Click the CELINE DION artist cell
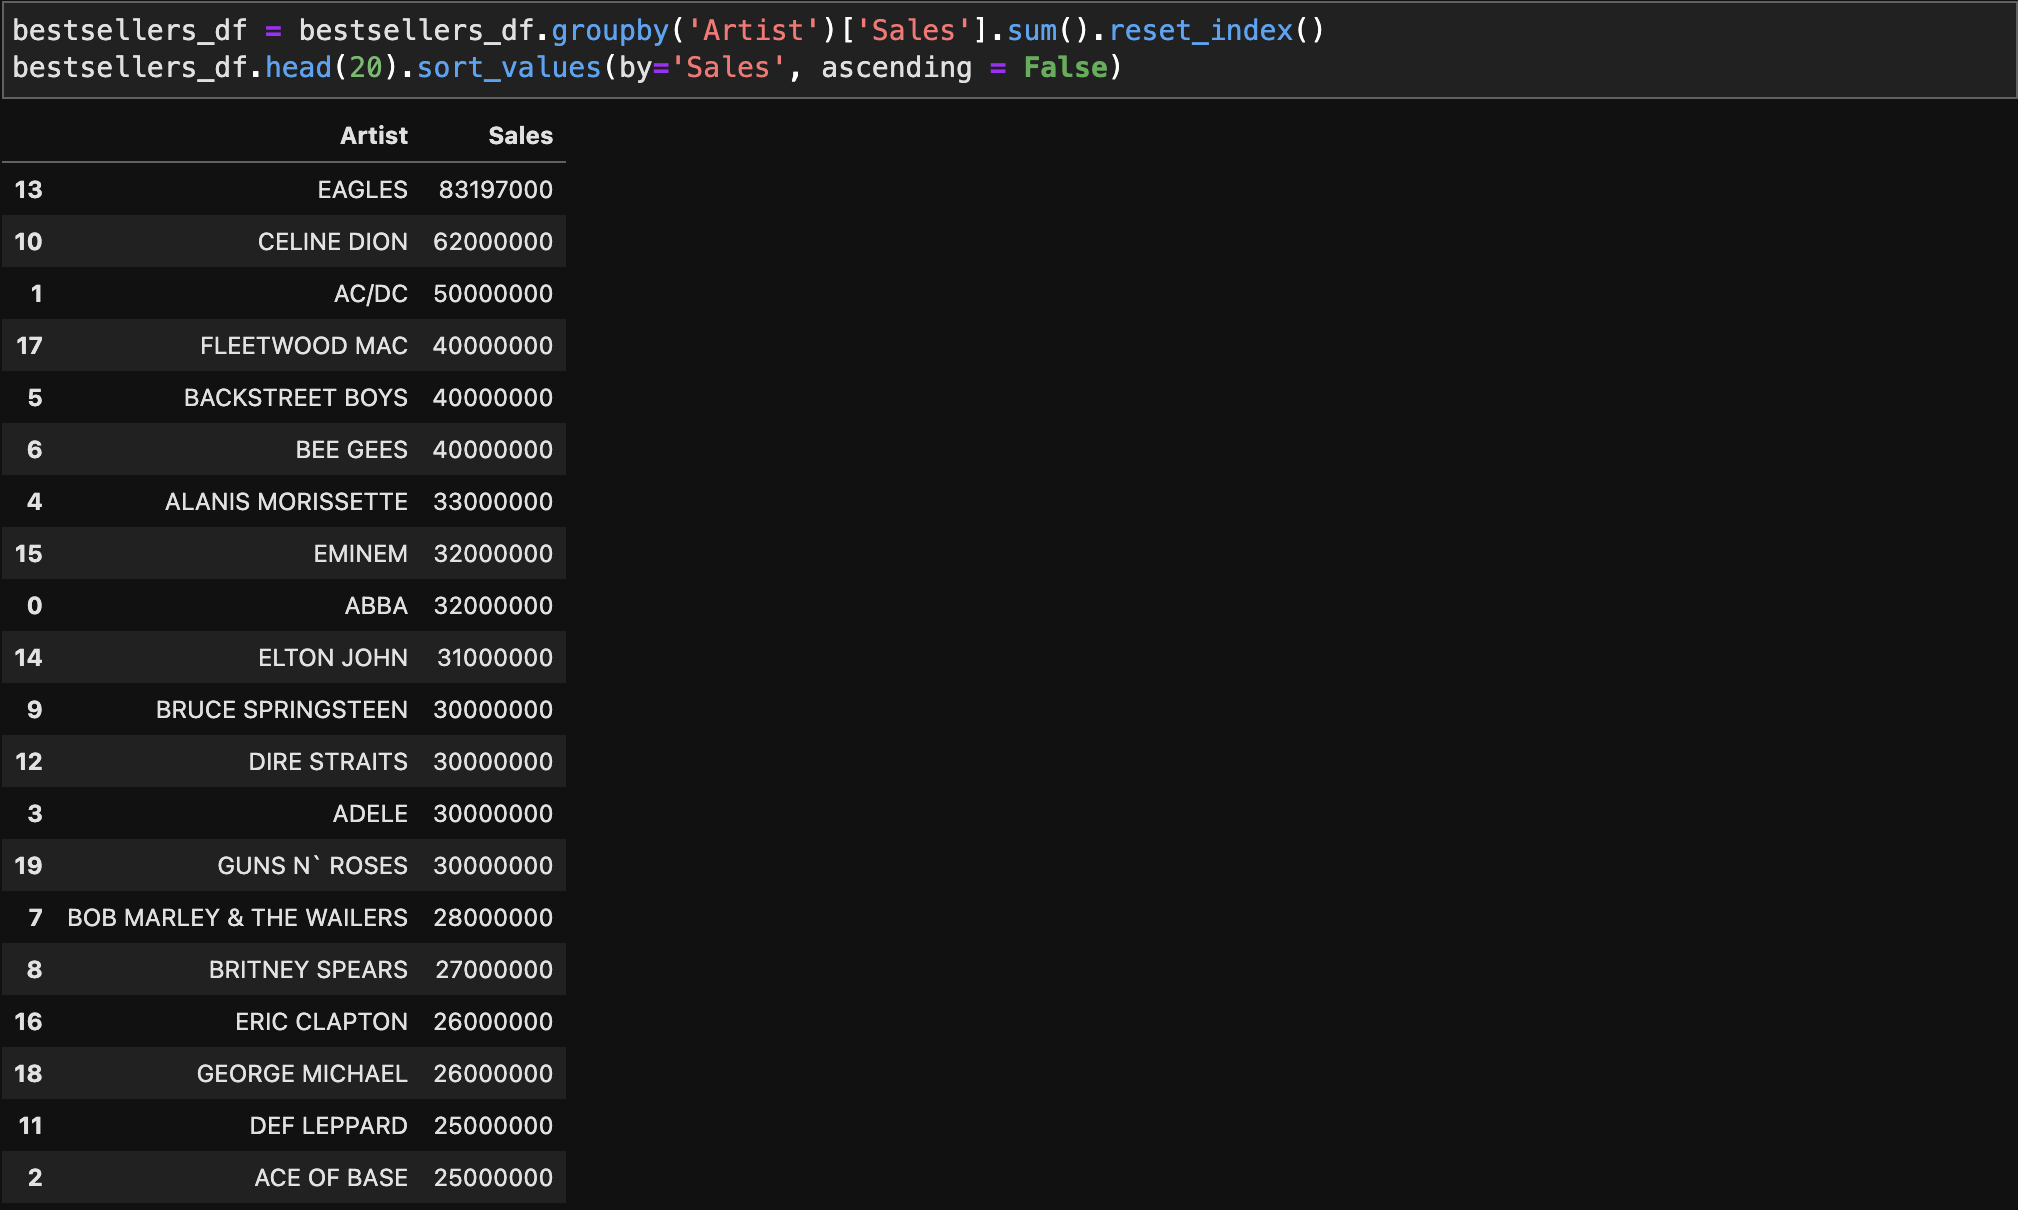Screen dimensions: 2018x1210 pos(332,241)
